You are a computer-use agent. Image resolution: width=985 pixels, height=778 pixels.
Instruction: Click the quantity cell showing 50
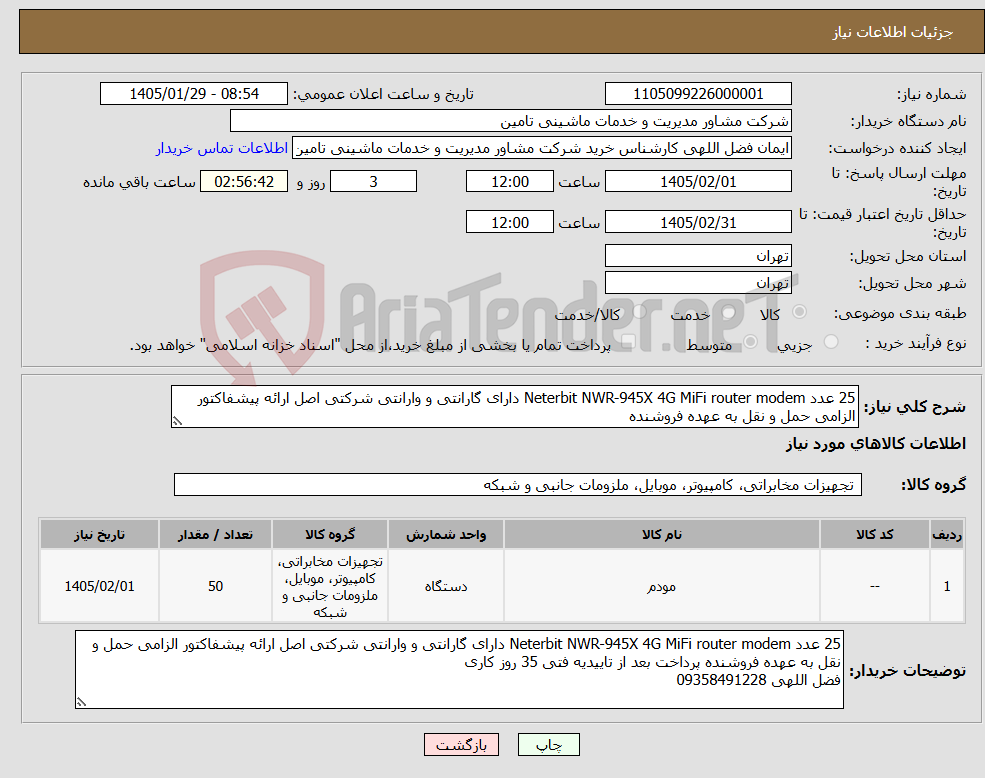click(x=215, y=586)
